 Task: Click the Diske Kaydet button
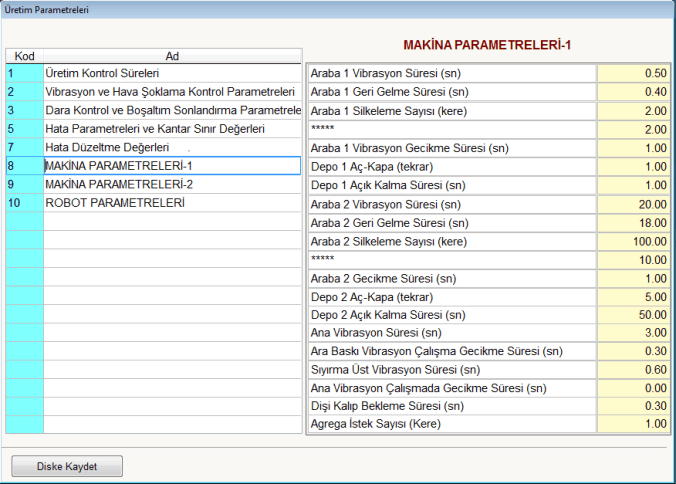pos(66,466)
